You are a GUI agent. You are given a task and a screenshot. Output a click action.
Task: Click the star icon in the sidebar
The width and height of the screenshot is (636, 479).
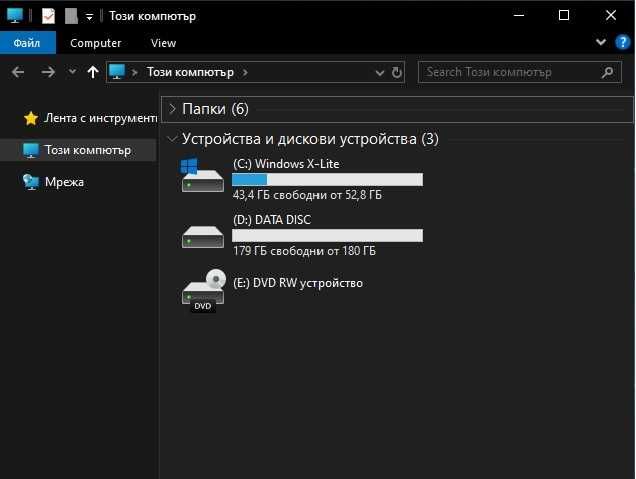click(x=31, y=118)
